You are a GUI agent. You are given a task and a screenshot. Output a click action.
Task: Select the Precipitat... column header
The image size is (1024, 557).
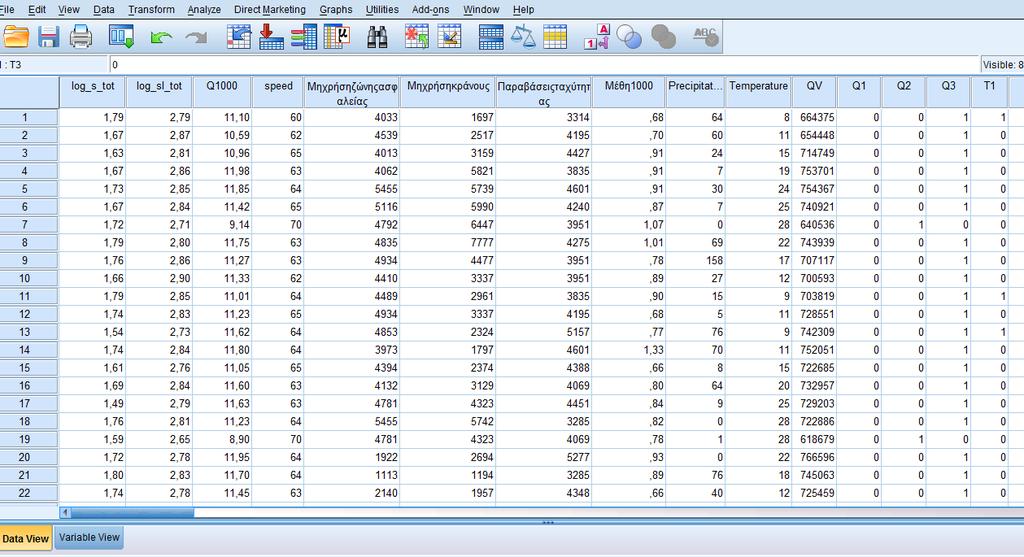click(696, 93)
